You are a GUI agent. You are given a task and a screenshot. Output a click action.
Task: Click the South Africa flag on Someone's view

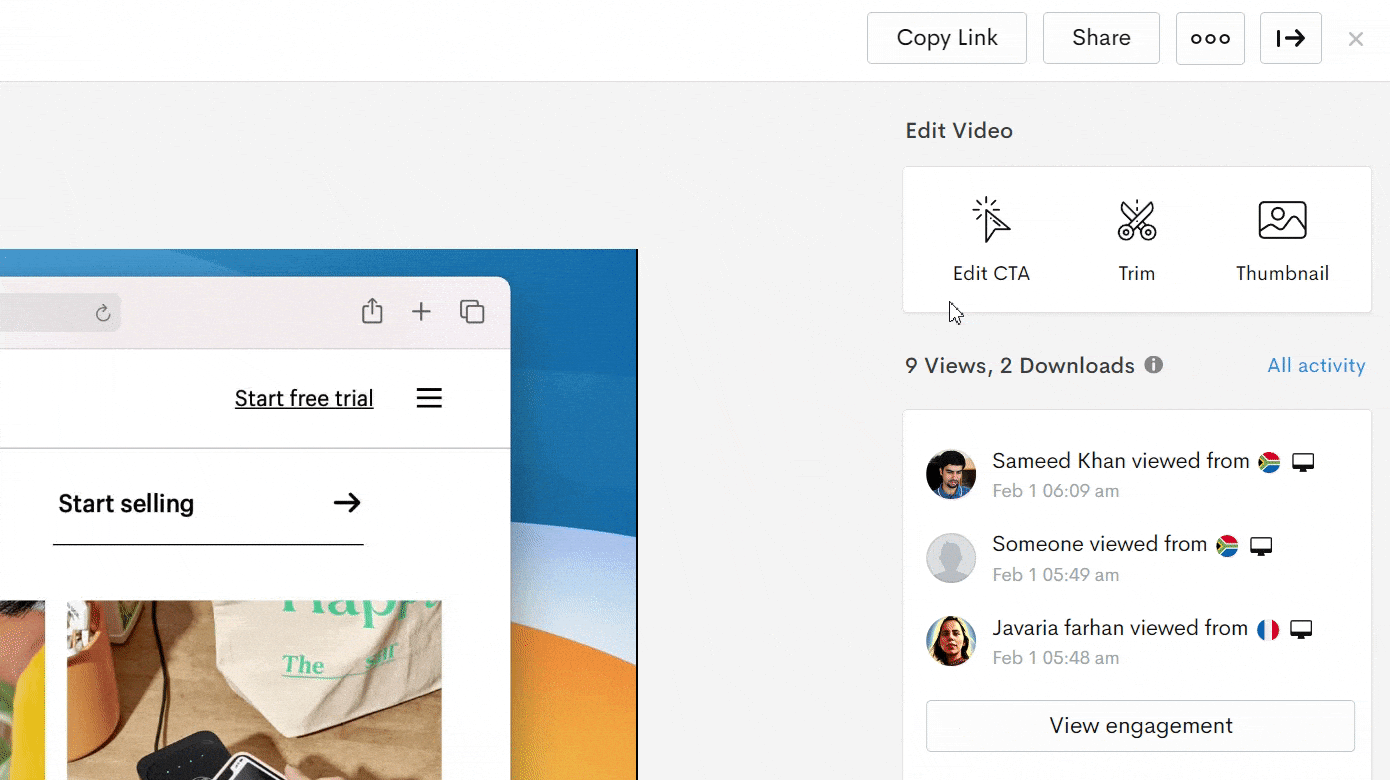[1226, 545]
